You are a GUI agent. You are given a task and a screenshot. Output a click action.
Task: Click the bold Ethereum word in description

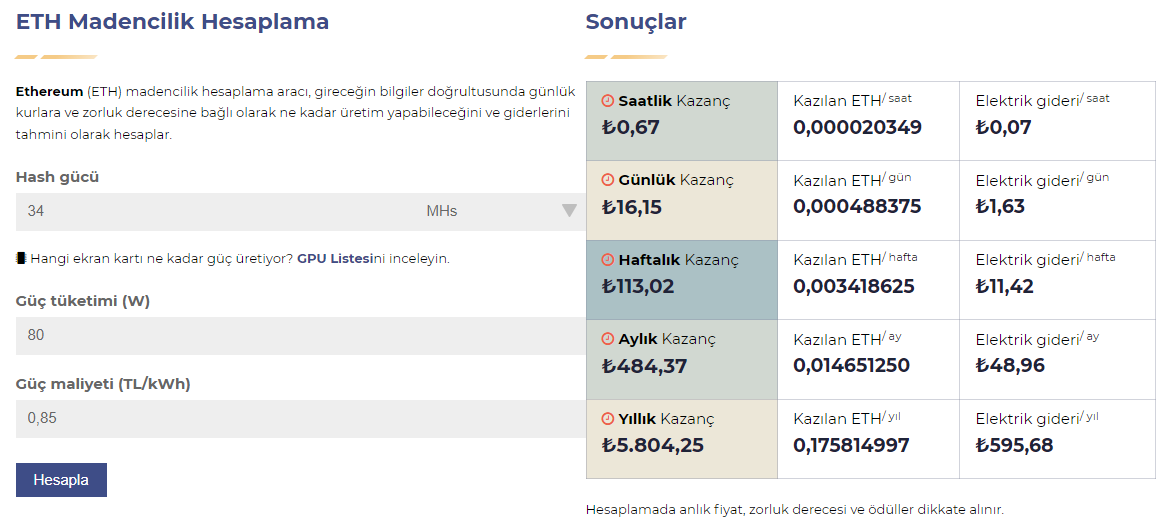point(49,91)
